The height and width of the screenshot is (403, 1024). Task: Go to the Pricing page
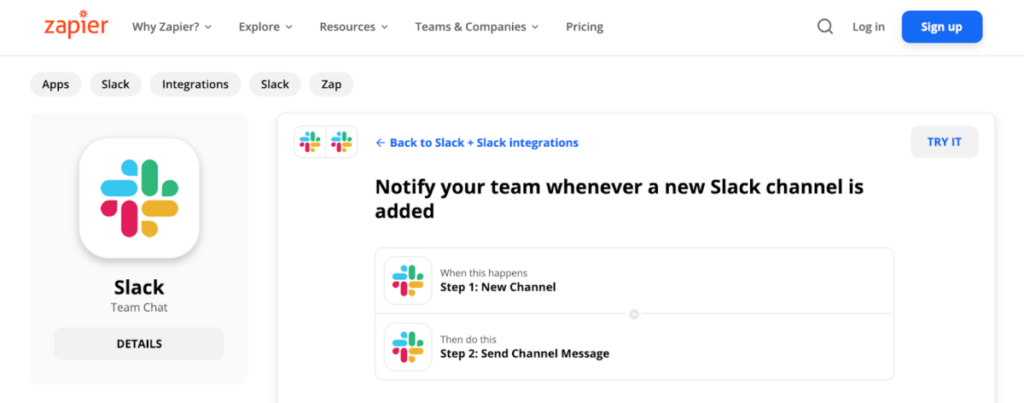click(584, 27)
